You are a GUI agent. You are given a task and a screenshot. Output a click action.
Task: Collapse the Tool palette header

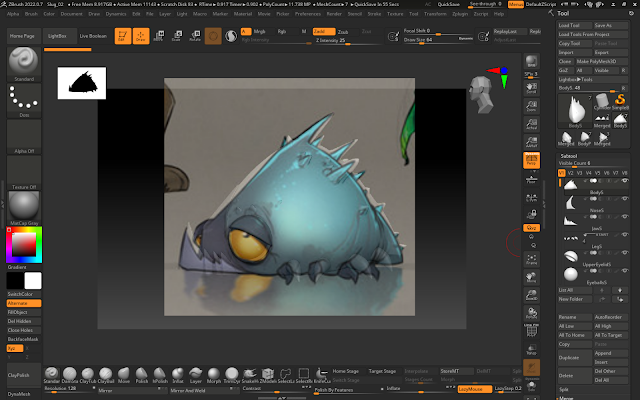pyautogui.click(x=563, y=13)
